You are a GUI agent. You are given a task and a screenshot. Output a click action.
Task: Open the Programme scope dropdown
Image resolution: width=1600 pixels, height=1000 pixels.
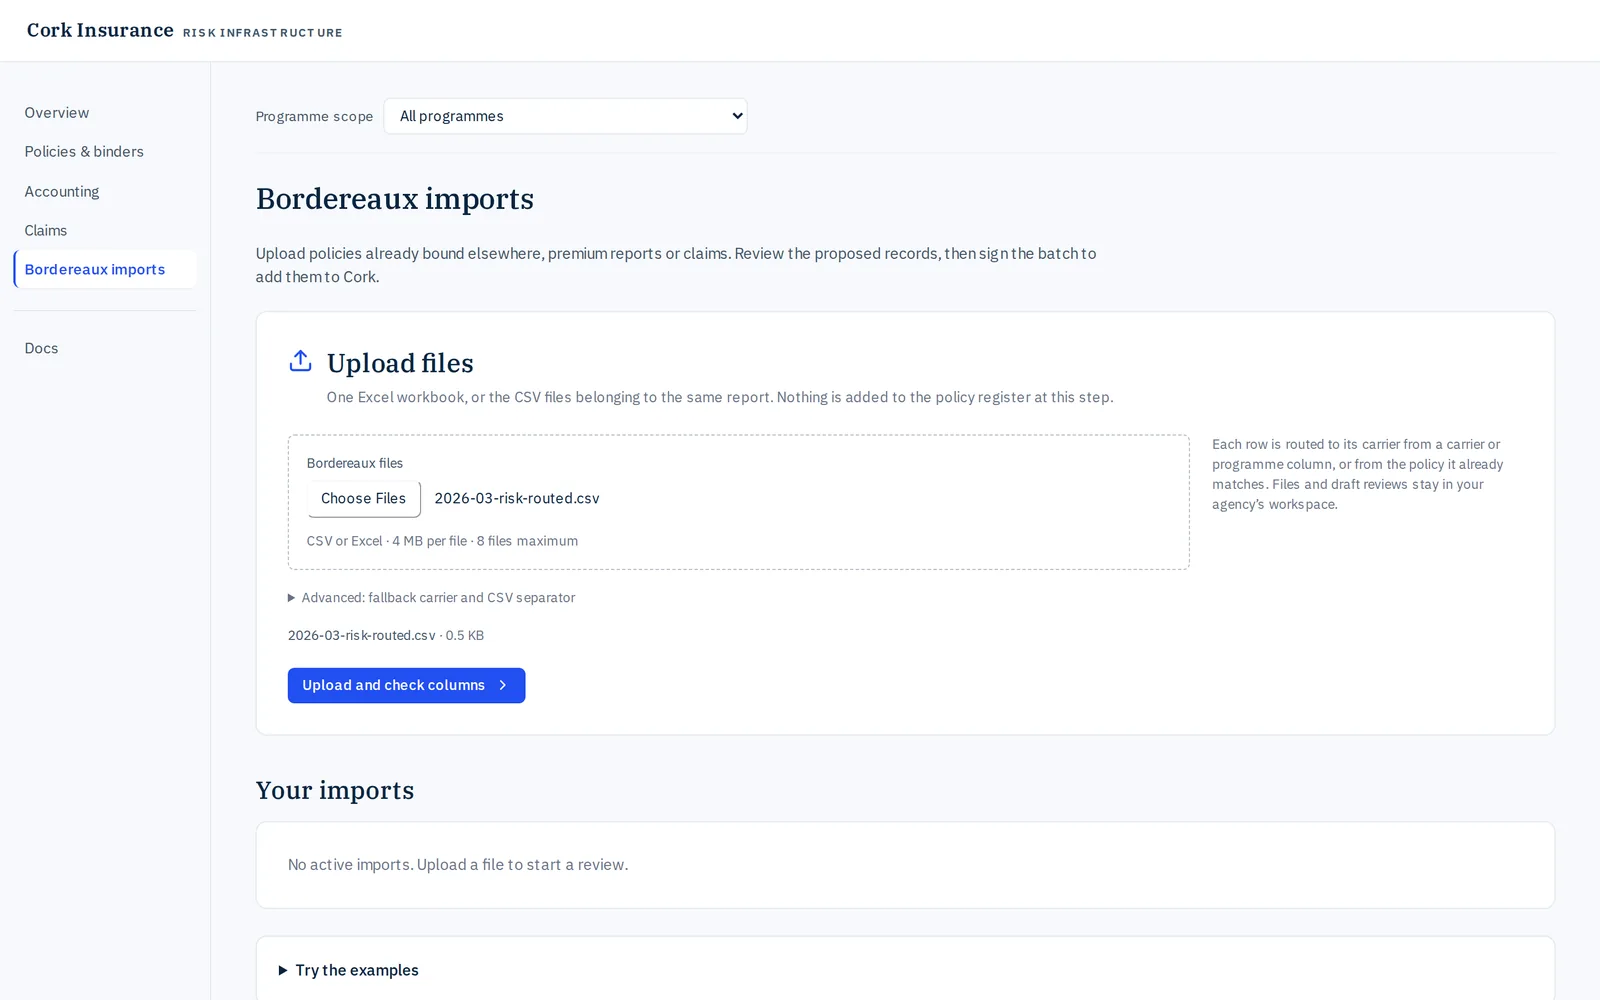coord(565,116)
